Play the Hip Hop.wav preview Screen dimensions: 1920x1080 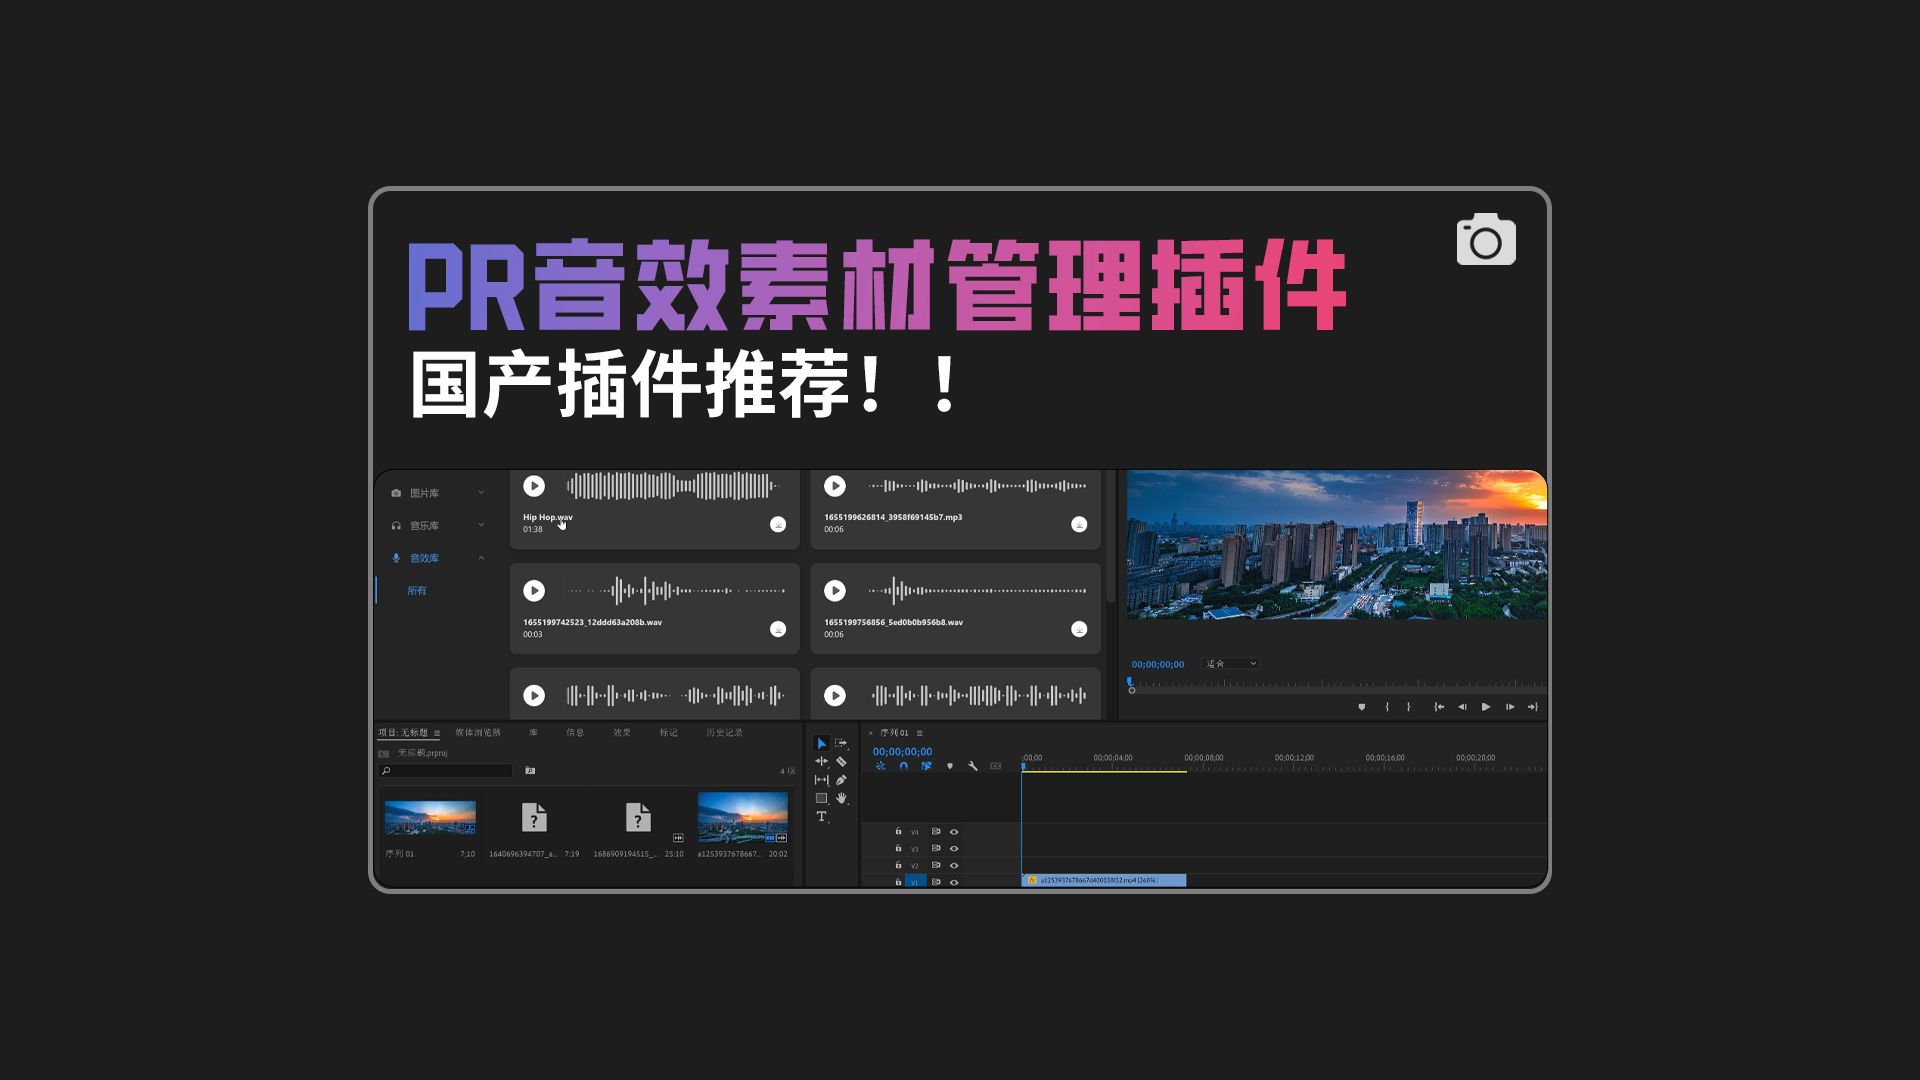534,486
